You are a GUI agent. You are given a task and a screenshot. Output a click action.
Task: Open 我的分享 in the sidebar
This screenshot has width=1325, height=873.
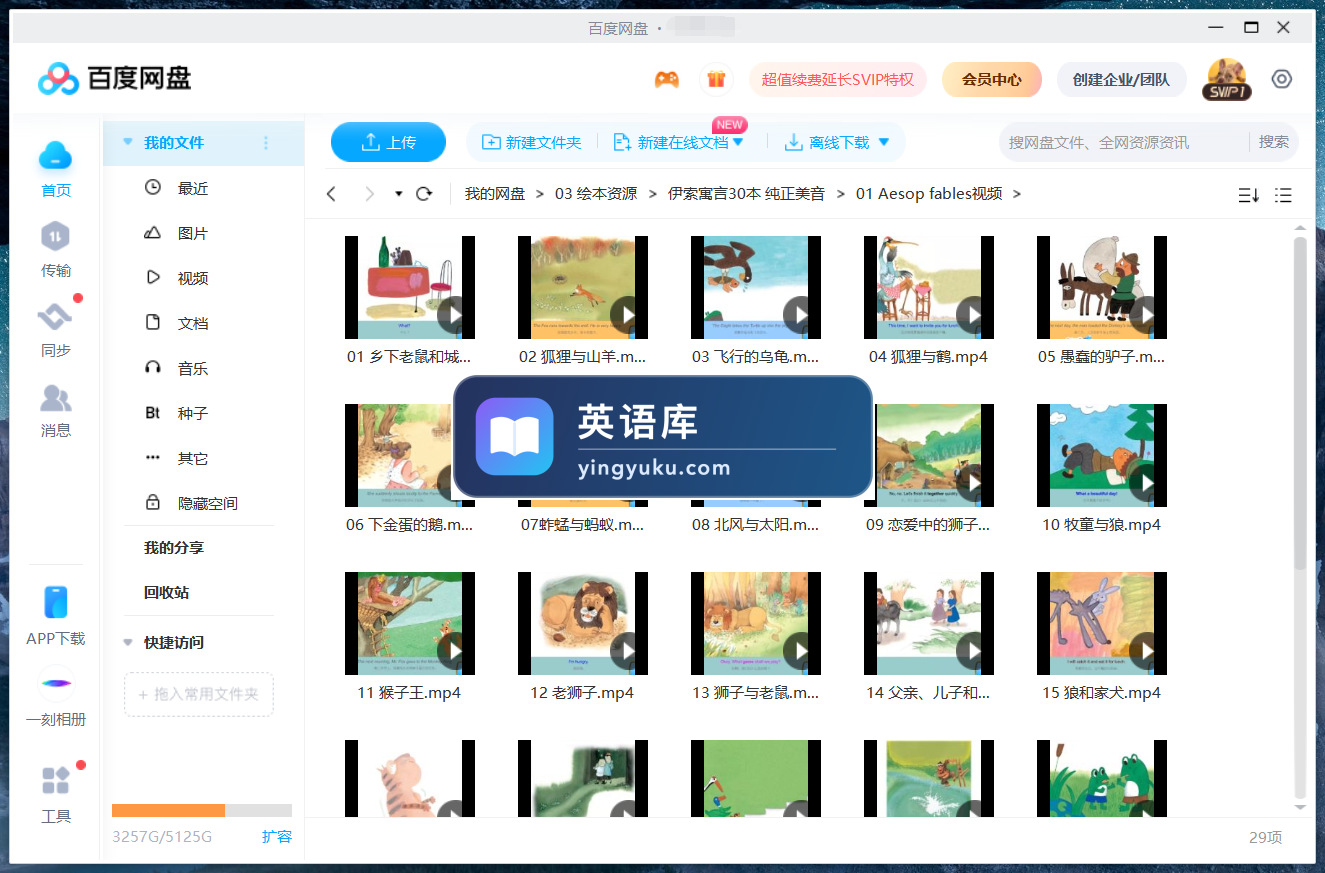(x=174, y=548)
